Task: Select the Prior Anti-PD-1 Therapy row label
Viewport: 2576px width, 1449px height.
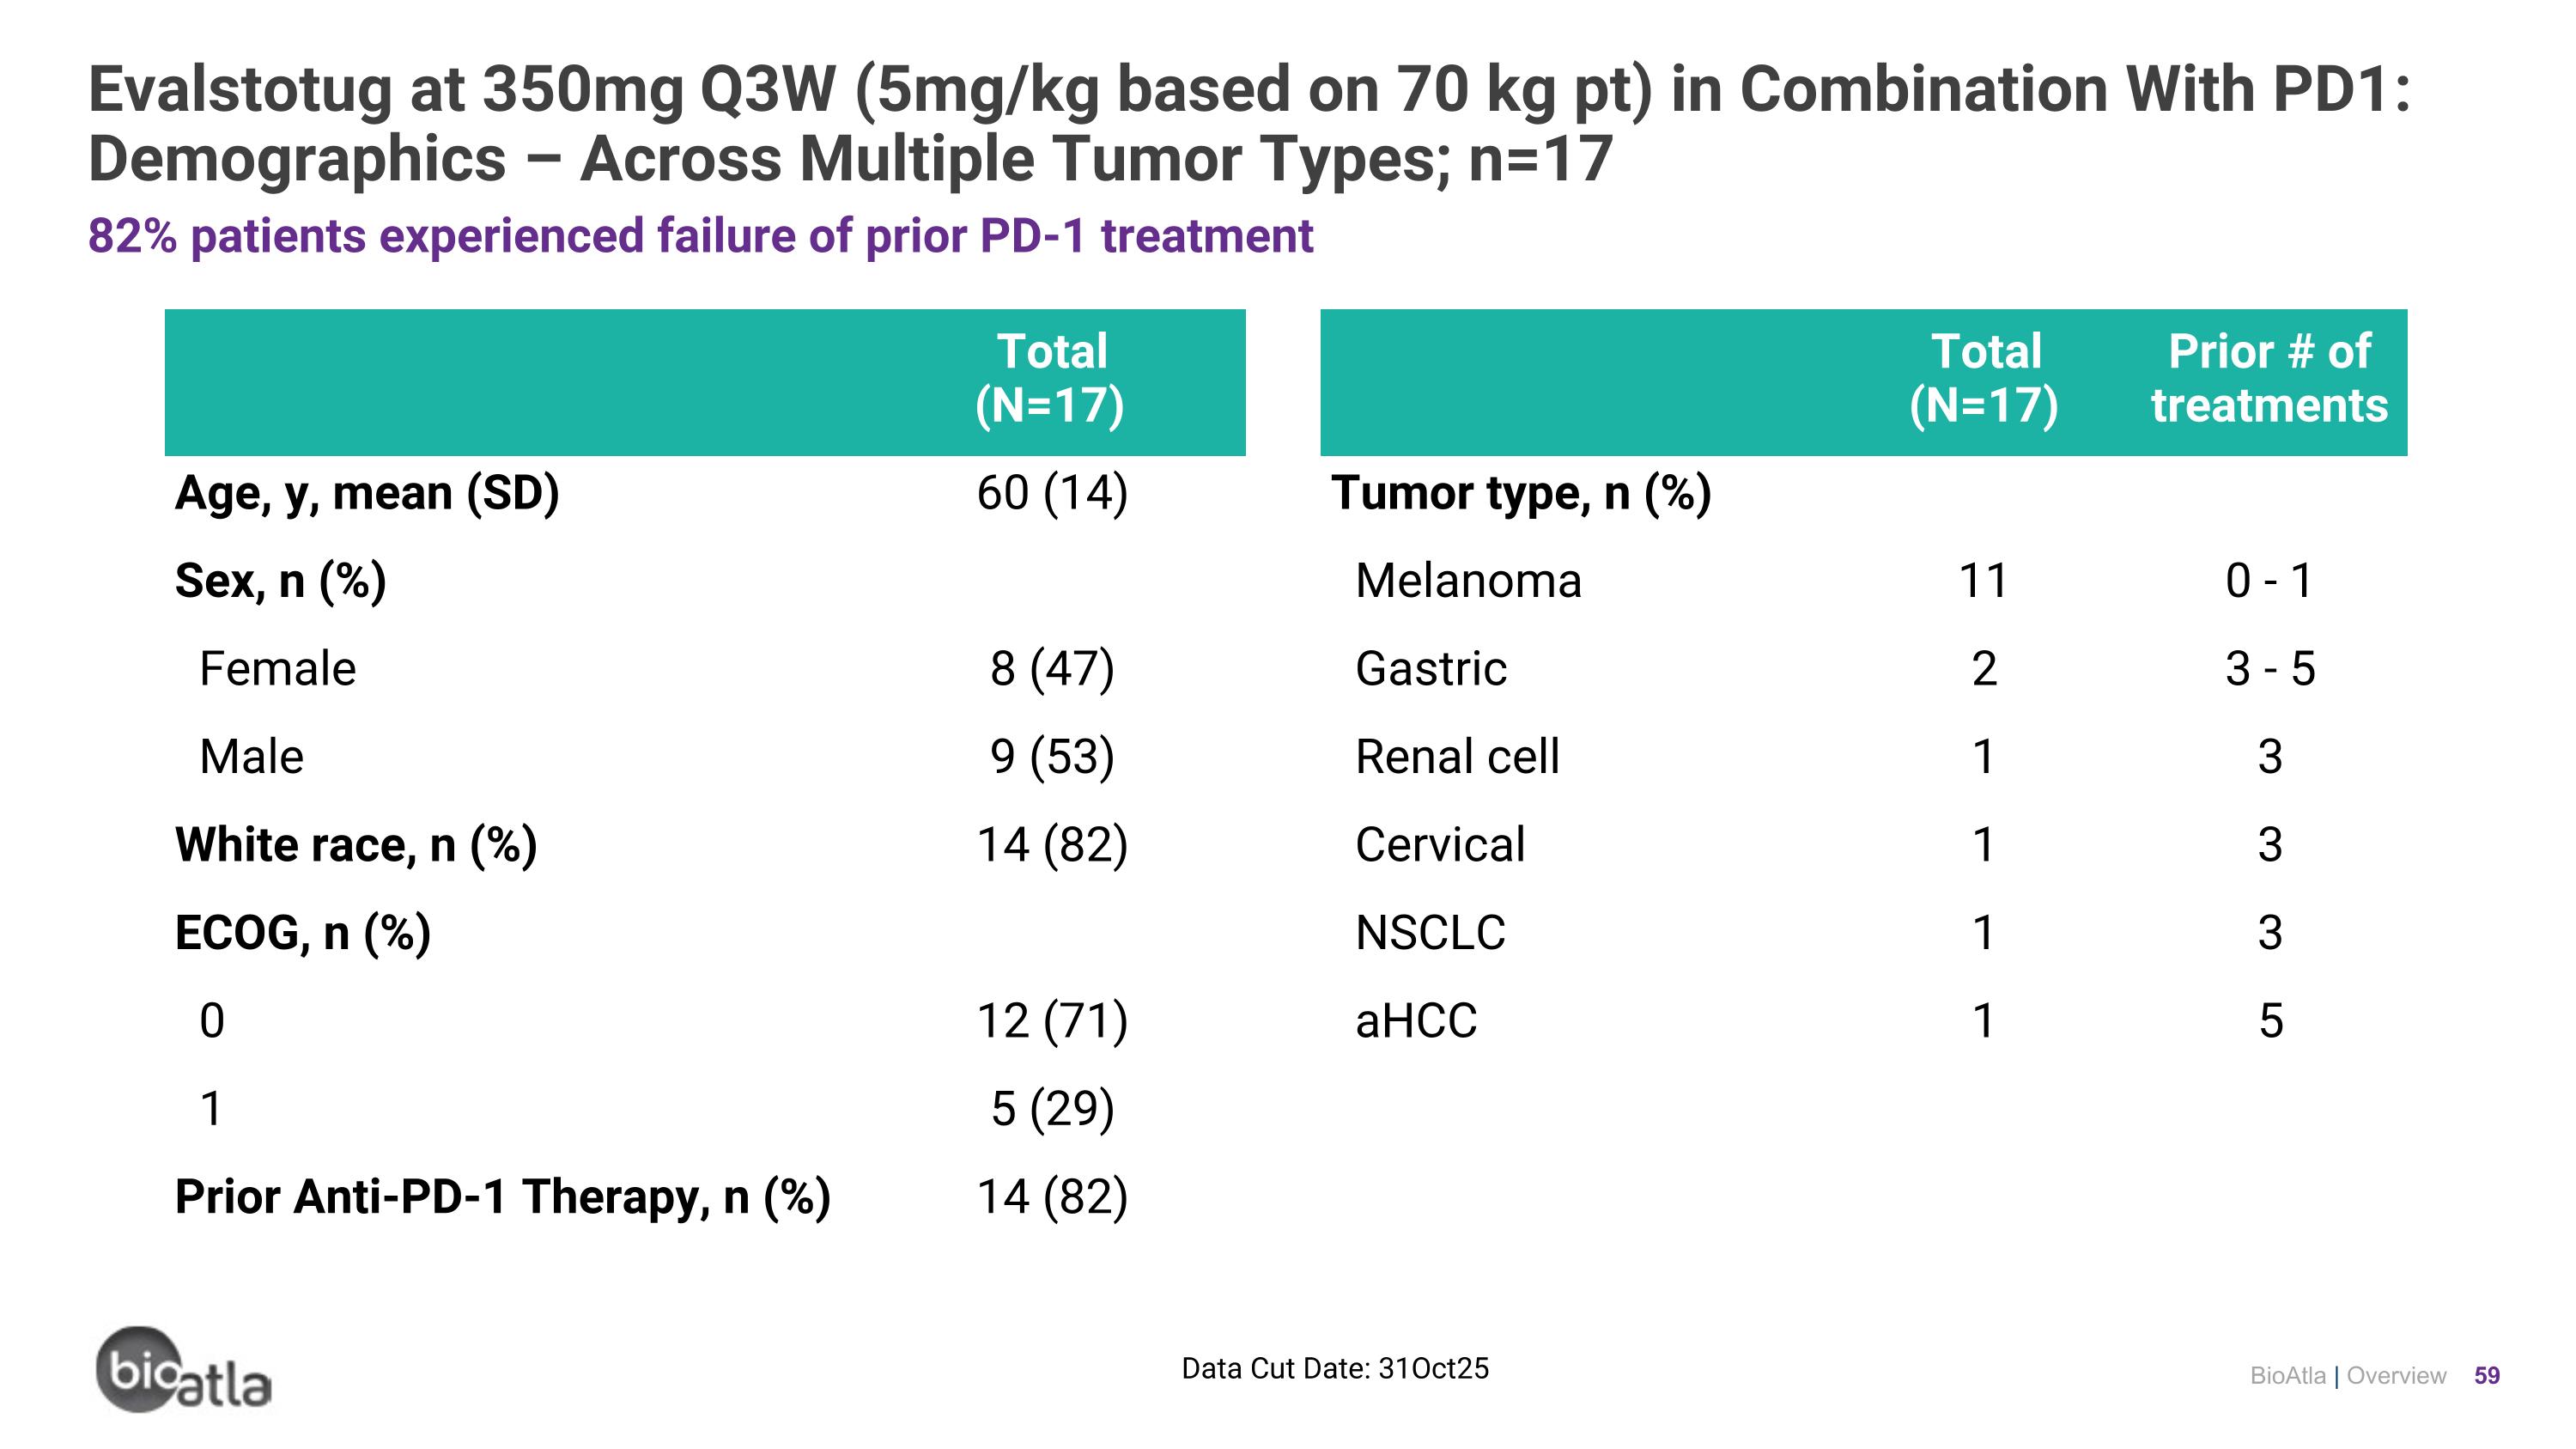Action: click(x=502, y=1197)
